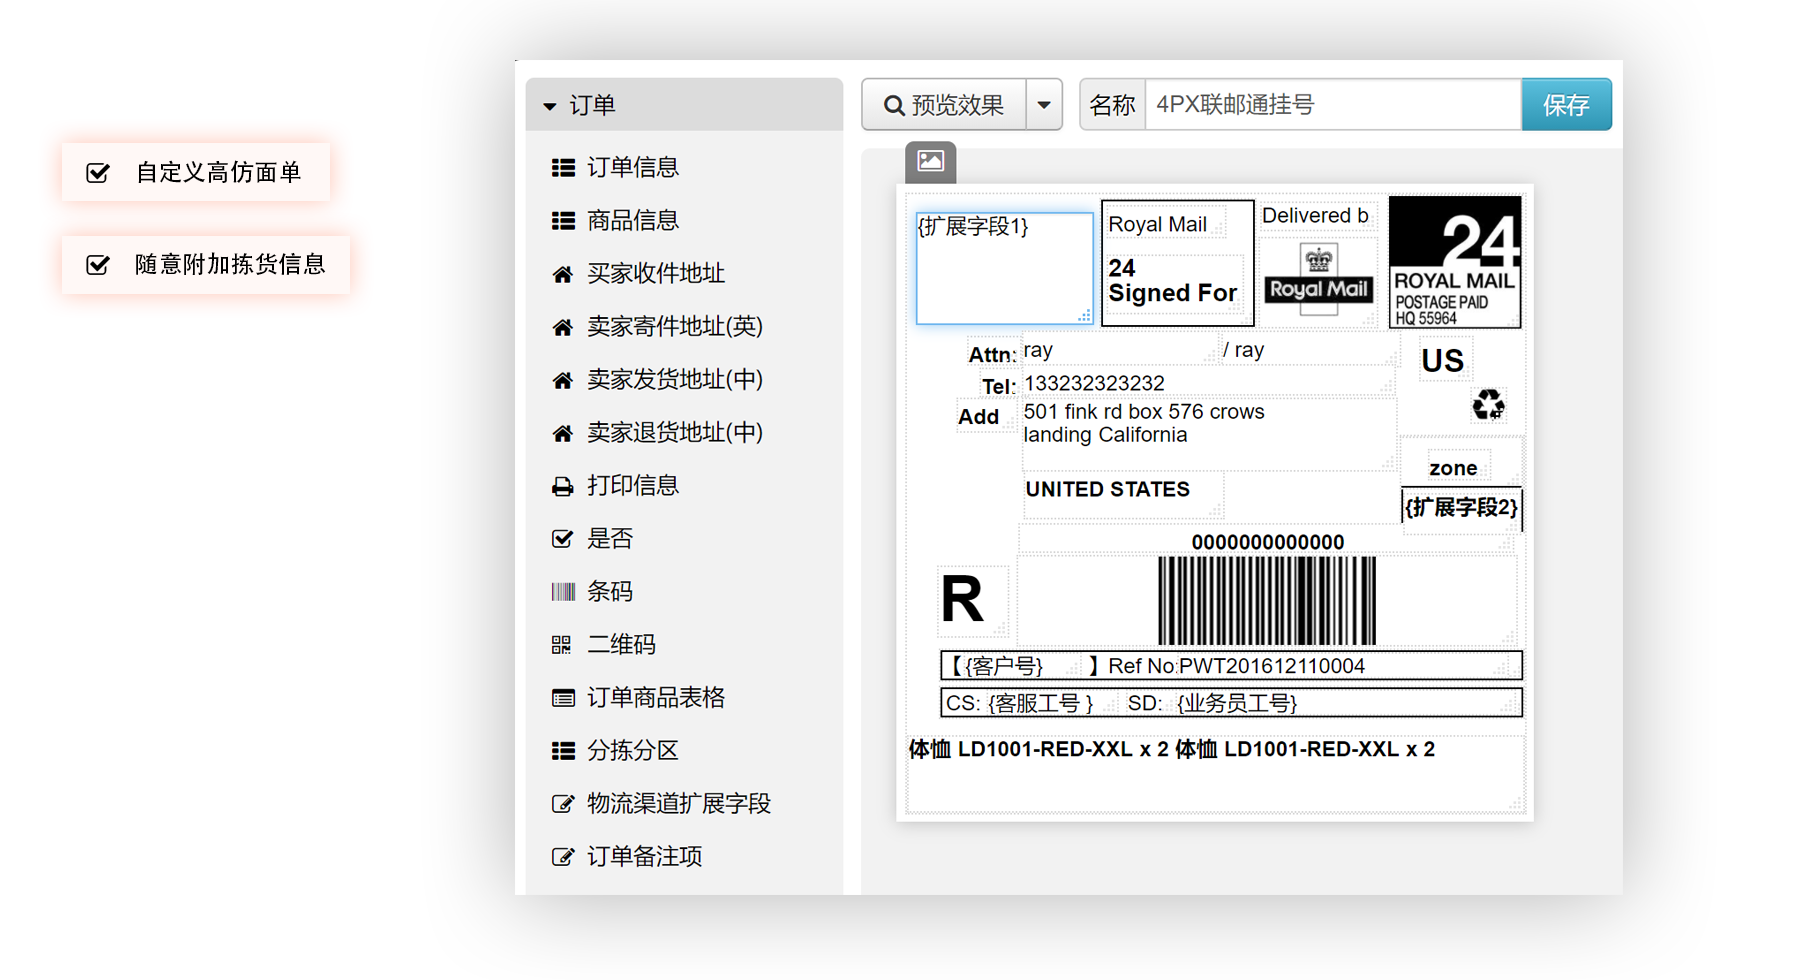
Task: Select 打印信息 menu entry
Action: (634, 486)
